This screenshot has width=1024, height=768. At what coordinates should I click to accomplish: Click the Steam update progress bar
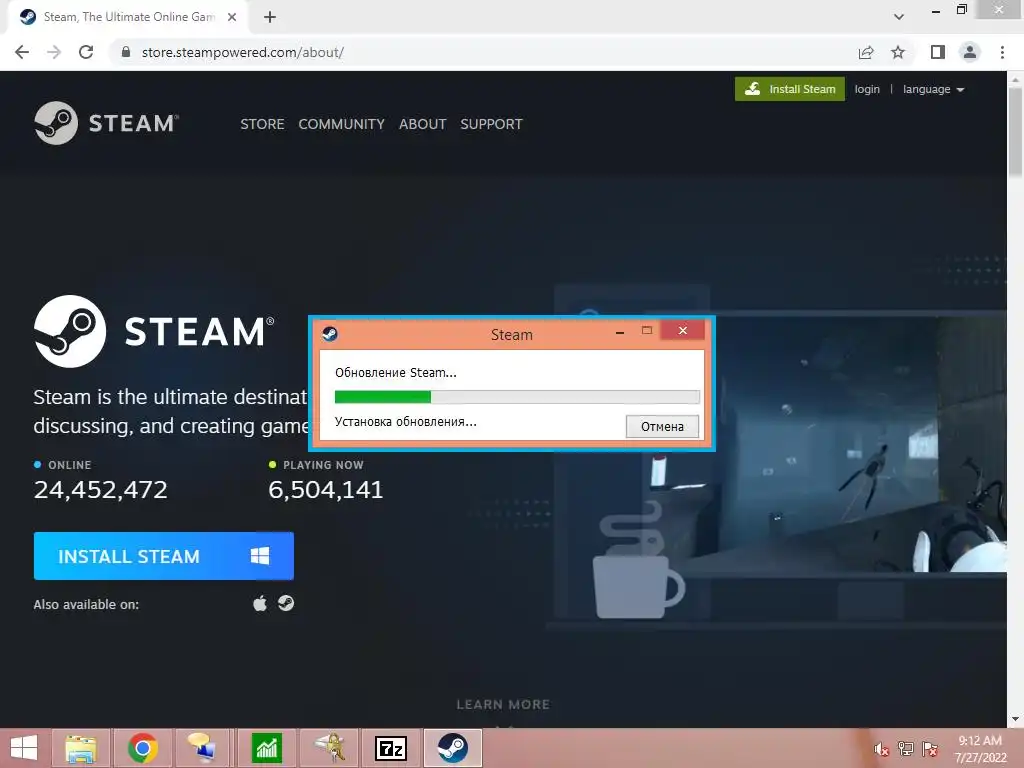point(517,396)
